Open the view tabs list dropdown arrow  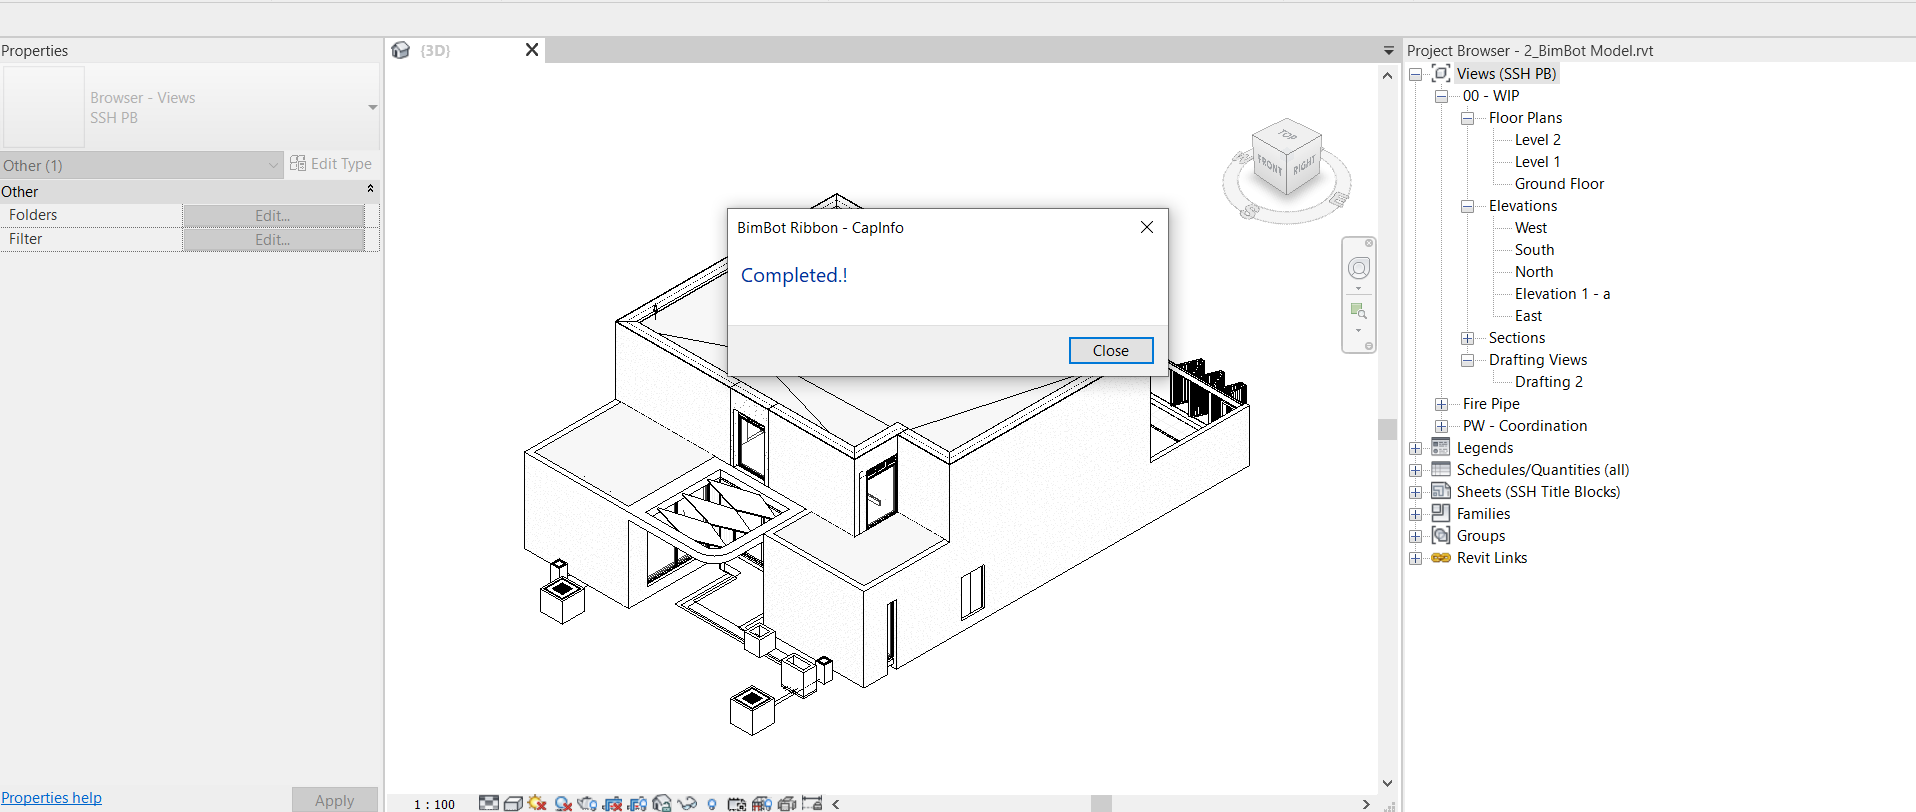point(1389,50)
